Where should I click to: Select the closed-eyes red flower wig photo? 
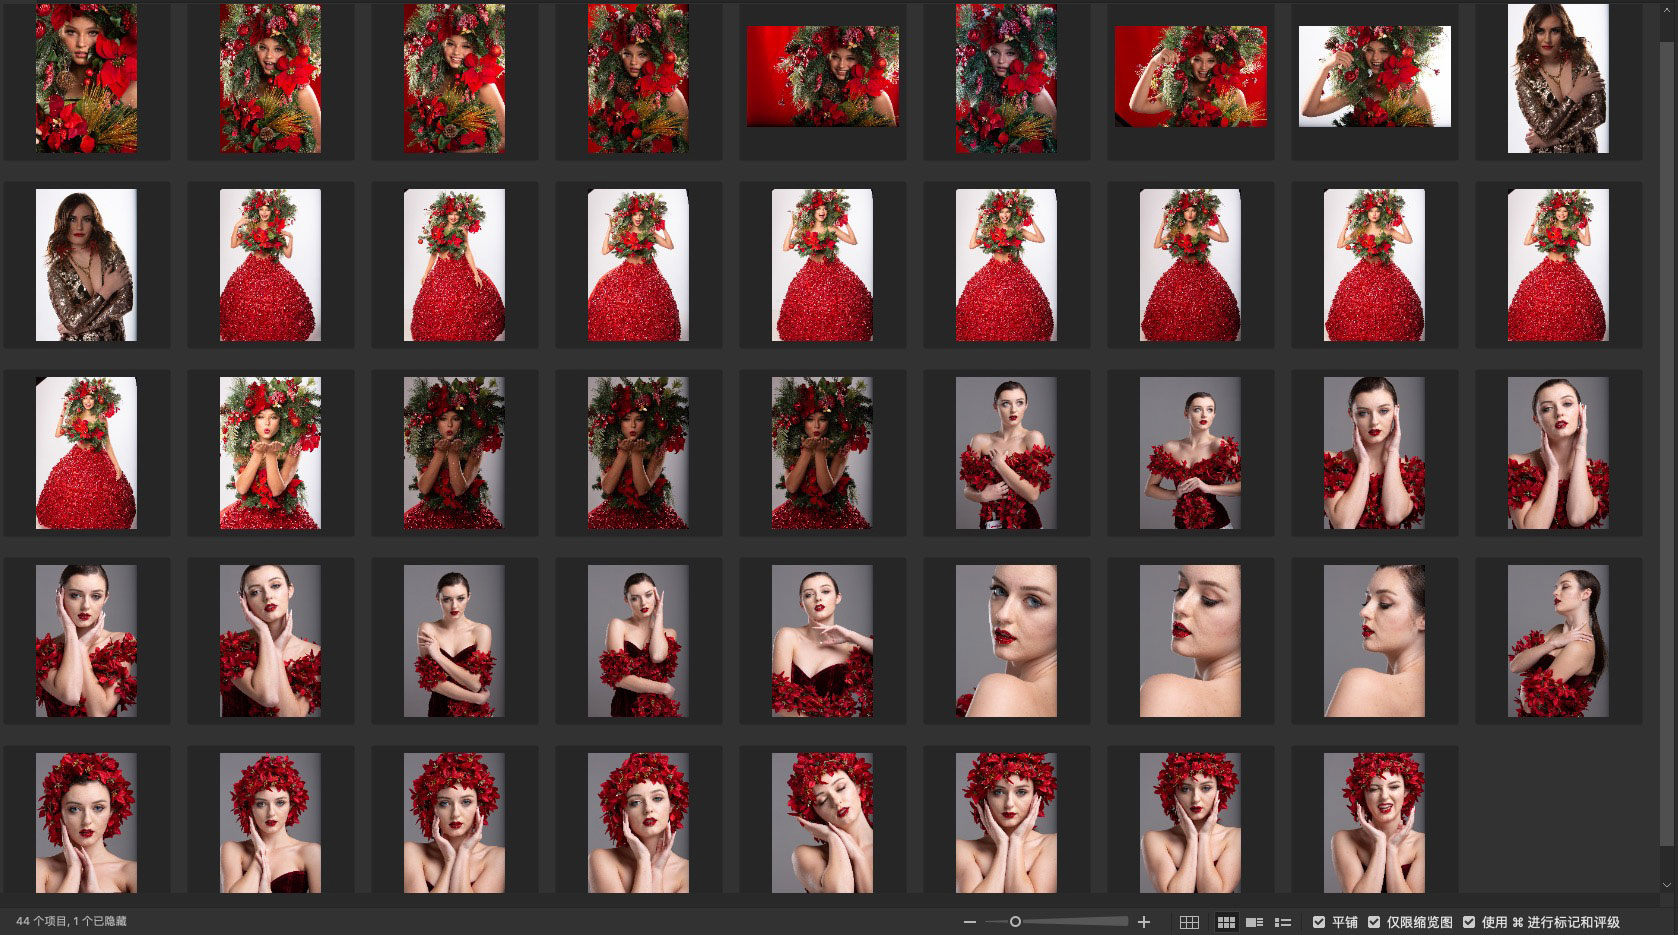coord(822,823)
